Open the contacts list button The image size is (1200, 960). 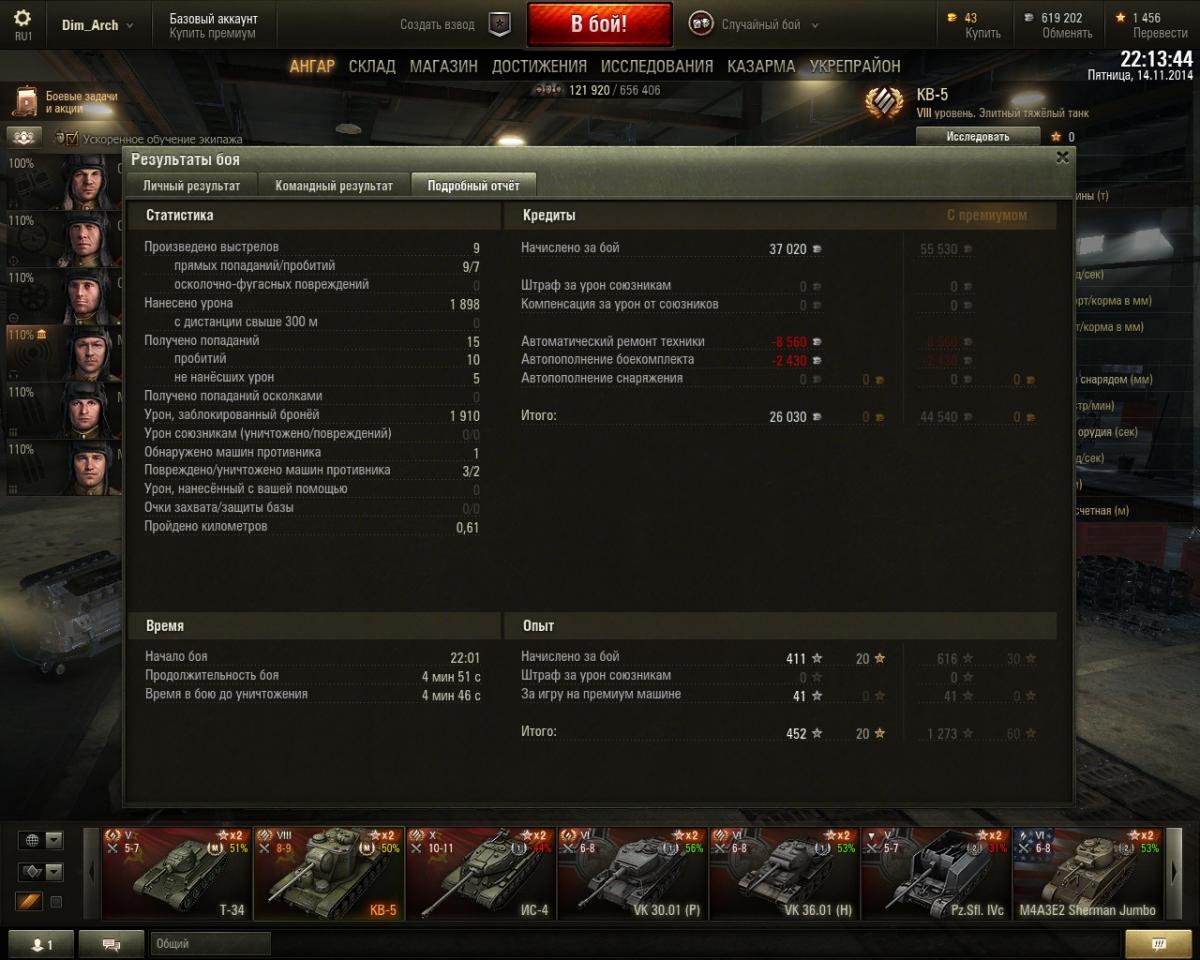[x=40, y=944]
